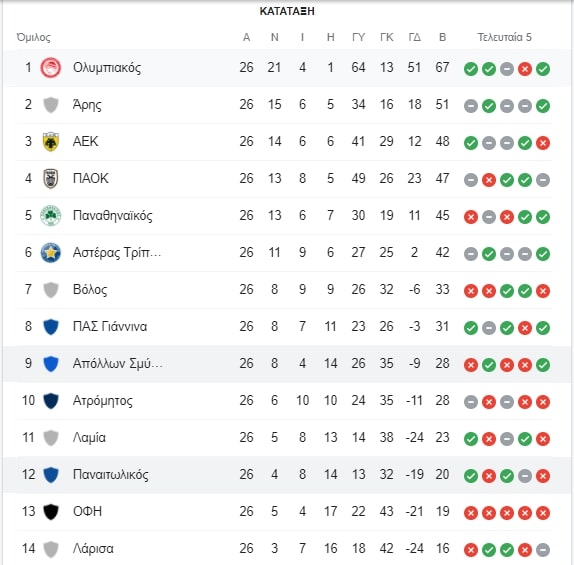Click the ΟΦΗ black shield icon
The width and height of the screenshot is (574, 565).
(51, 512)
